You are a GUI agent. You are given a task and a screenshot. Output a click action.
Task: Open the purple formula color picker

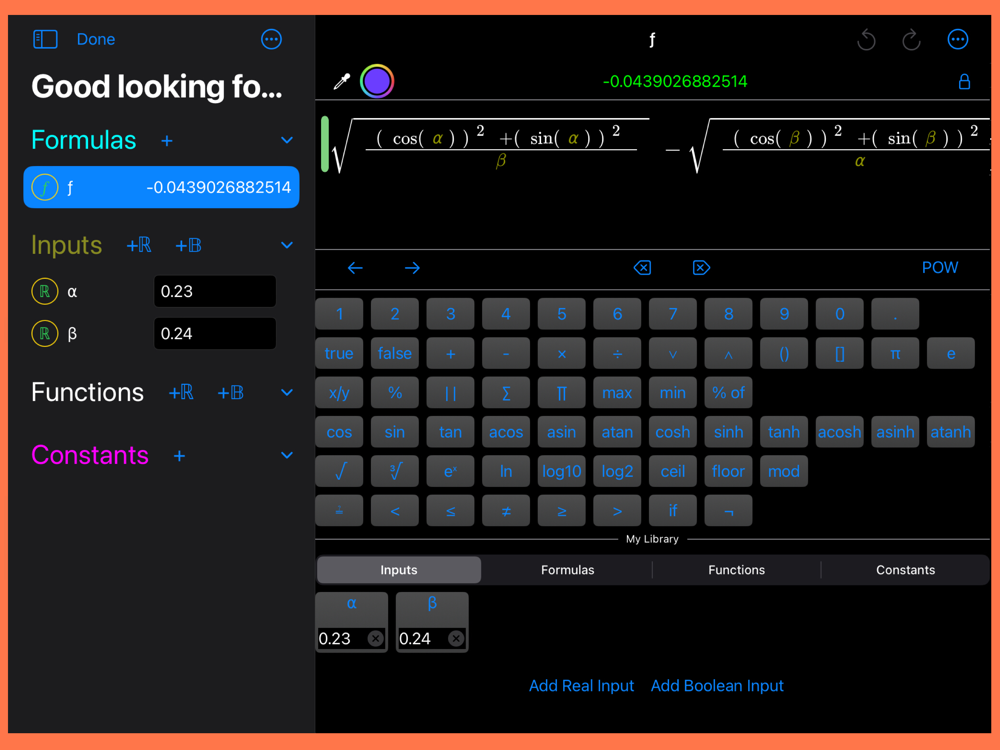pos(377,81)
